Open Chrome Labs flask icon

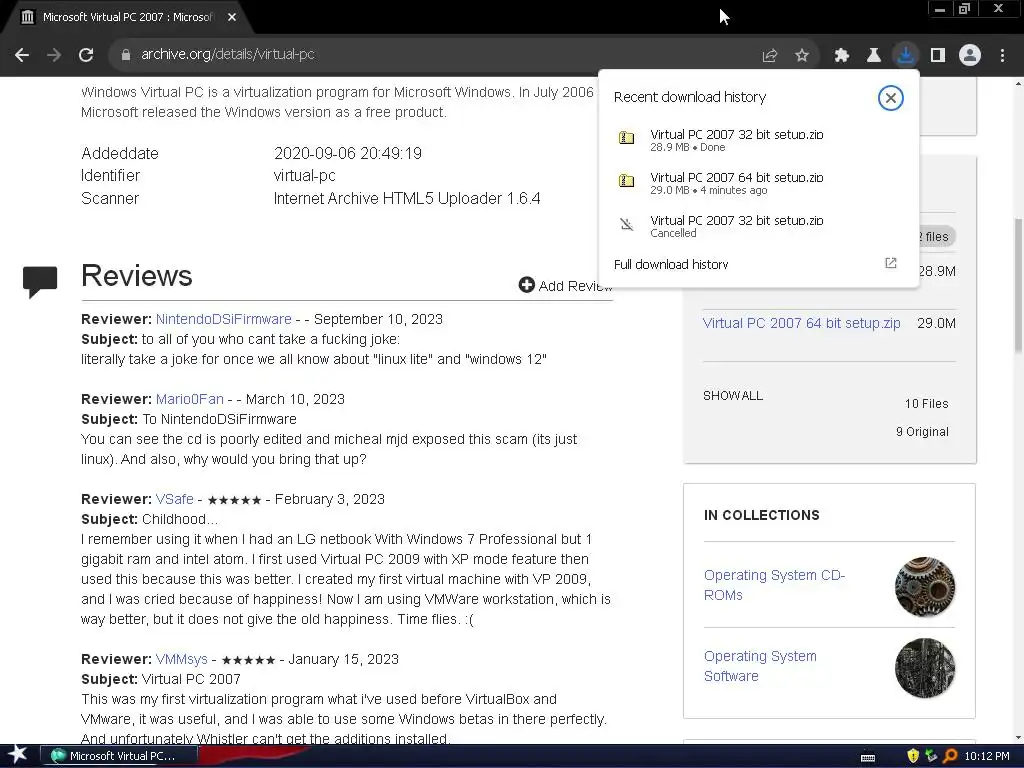pyautogui.click(x=874, y=56)
